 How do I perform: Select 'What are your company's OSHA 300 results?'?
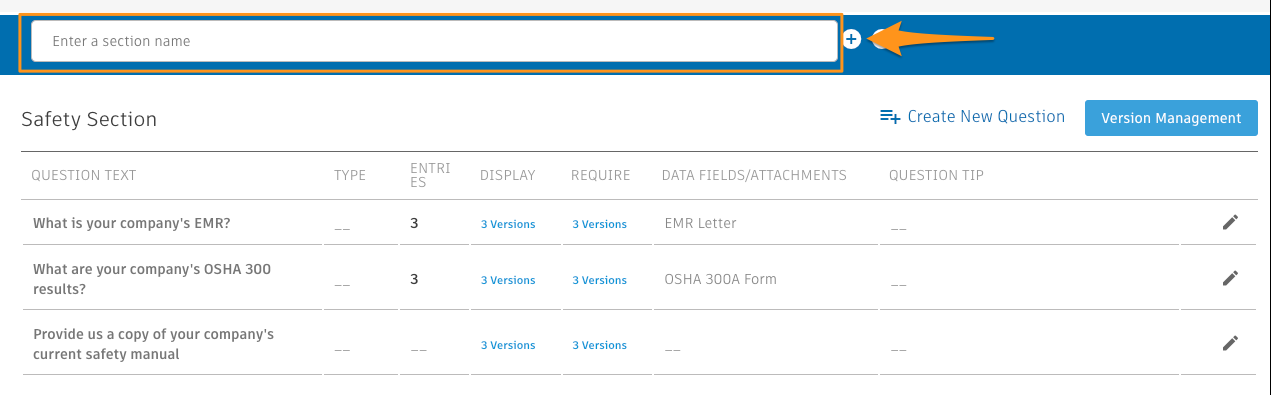(152, 279)
